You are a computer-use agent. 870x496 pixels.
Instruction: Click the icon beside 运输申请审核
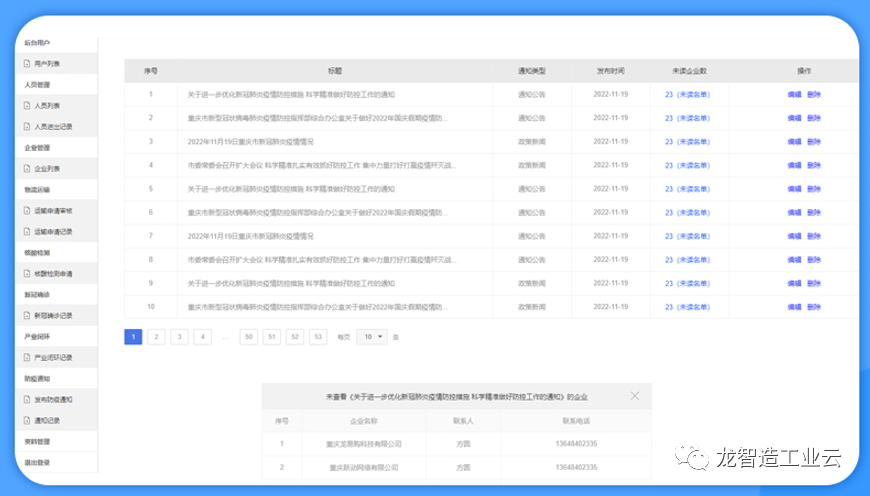pos(27,211)
